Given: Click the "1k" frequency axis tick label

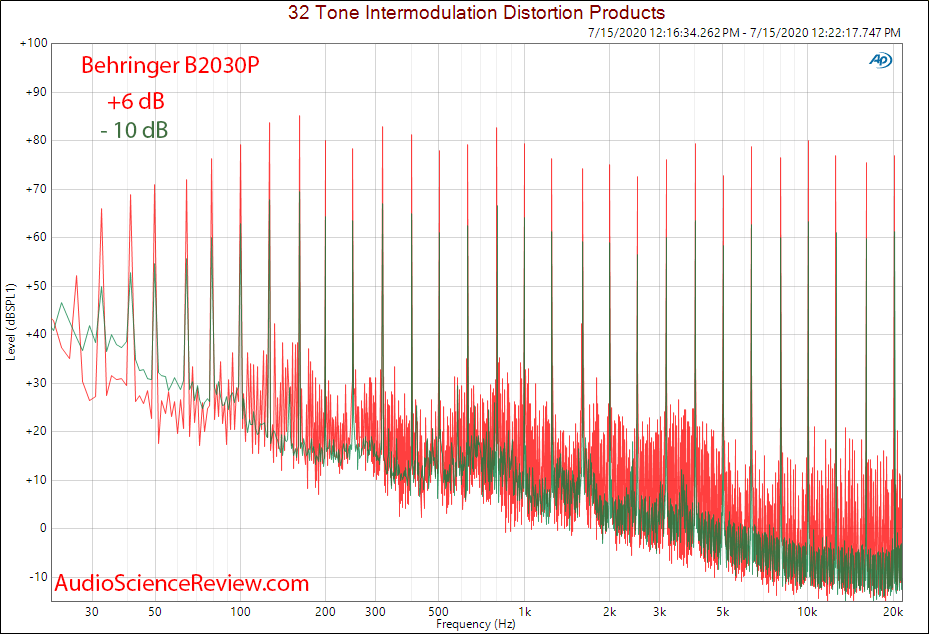Looking at the screenshot, I should pyautogui.click(x=524, y=612).
